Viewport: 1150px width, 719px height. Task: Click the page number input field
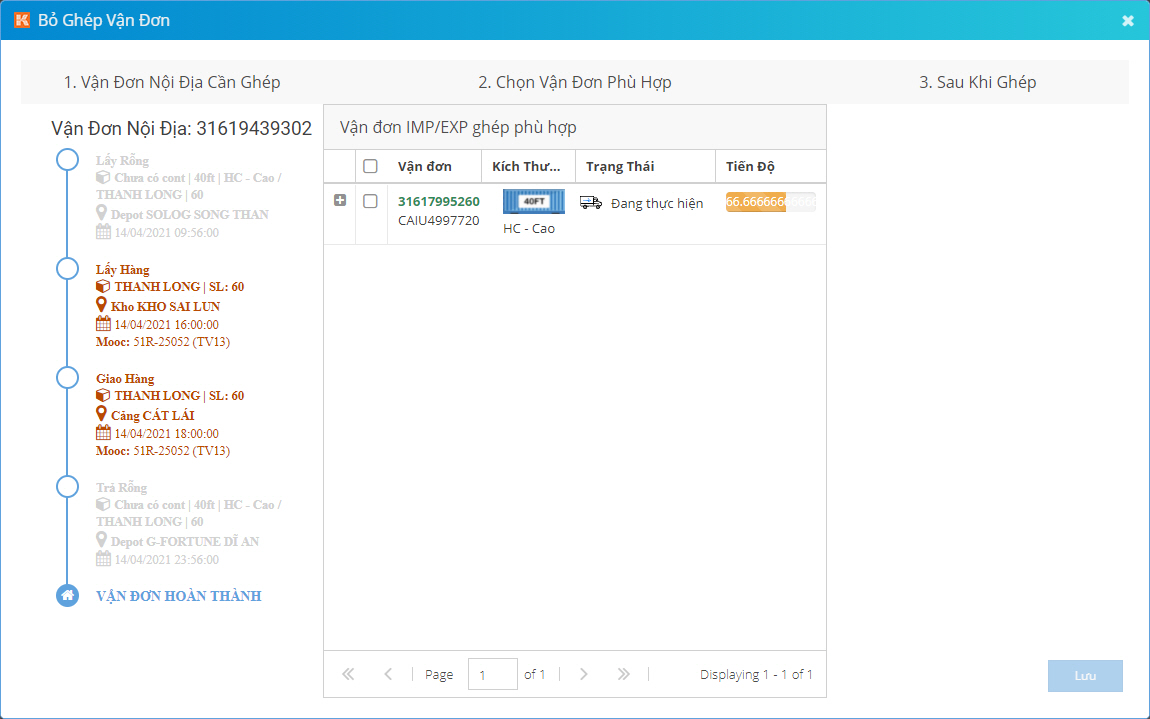point(492,675)
